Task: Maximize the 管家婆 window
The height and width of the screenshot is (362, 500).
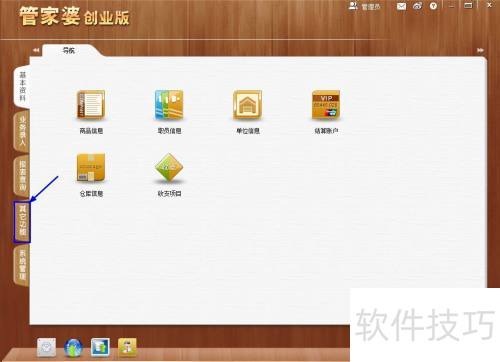Action: 468,6
